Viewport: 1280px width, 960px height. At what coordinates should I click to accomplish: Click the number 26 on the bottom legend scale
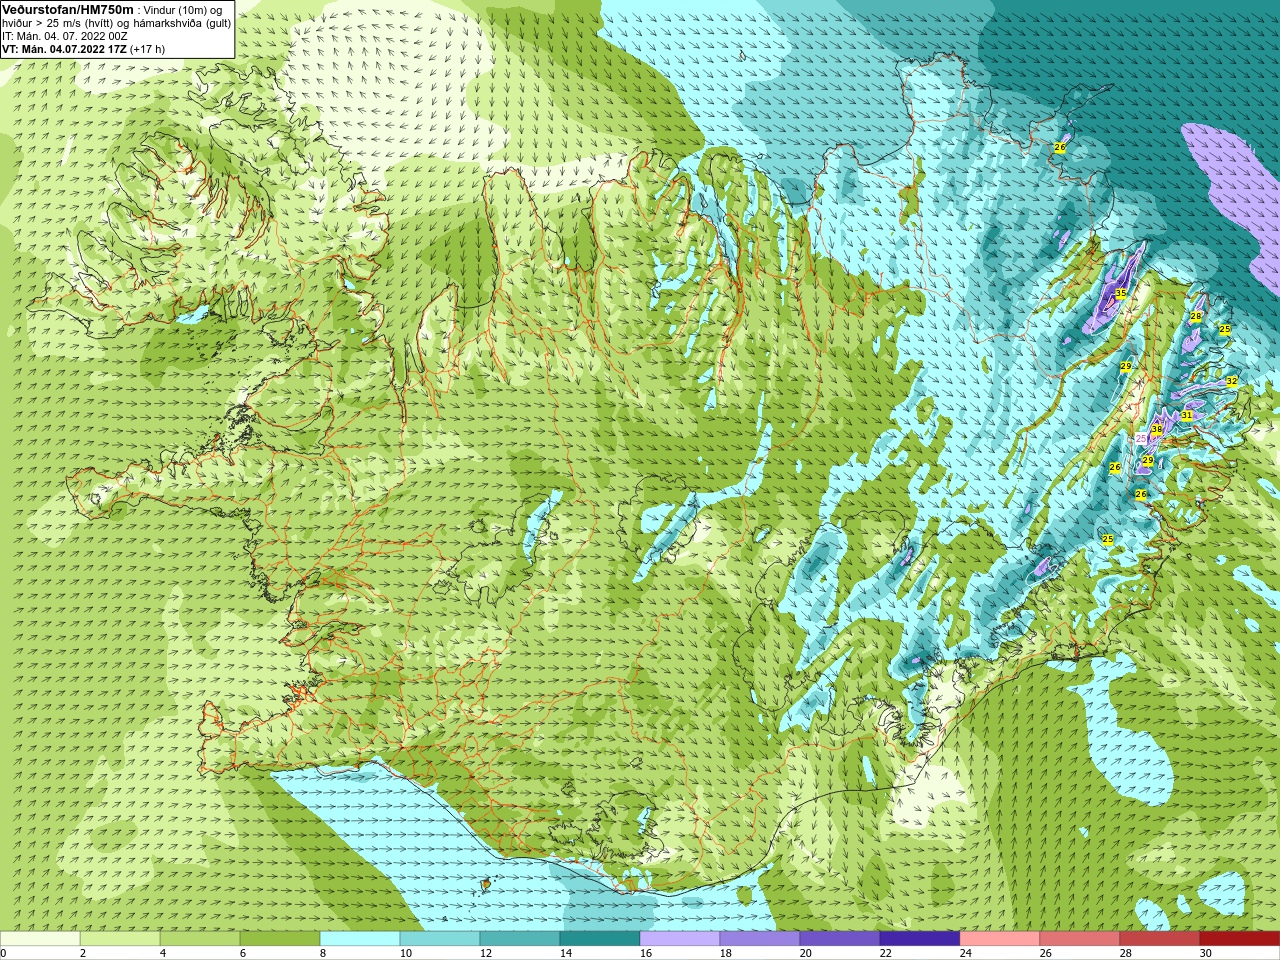(1046, 953)
